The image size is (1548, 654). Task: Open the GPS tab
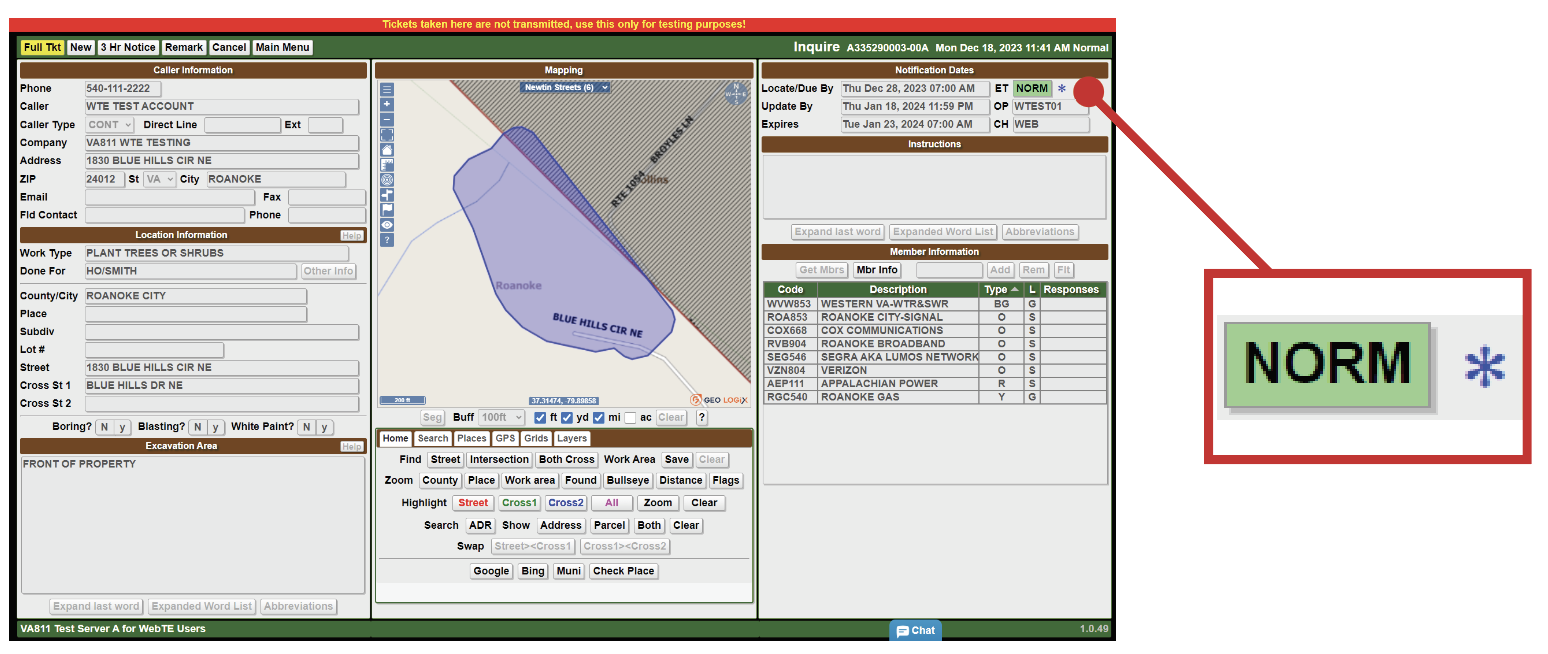coord(505,439)
